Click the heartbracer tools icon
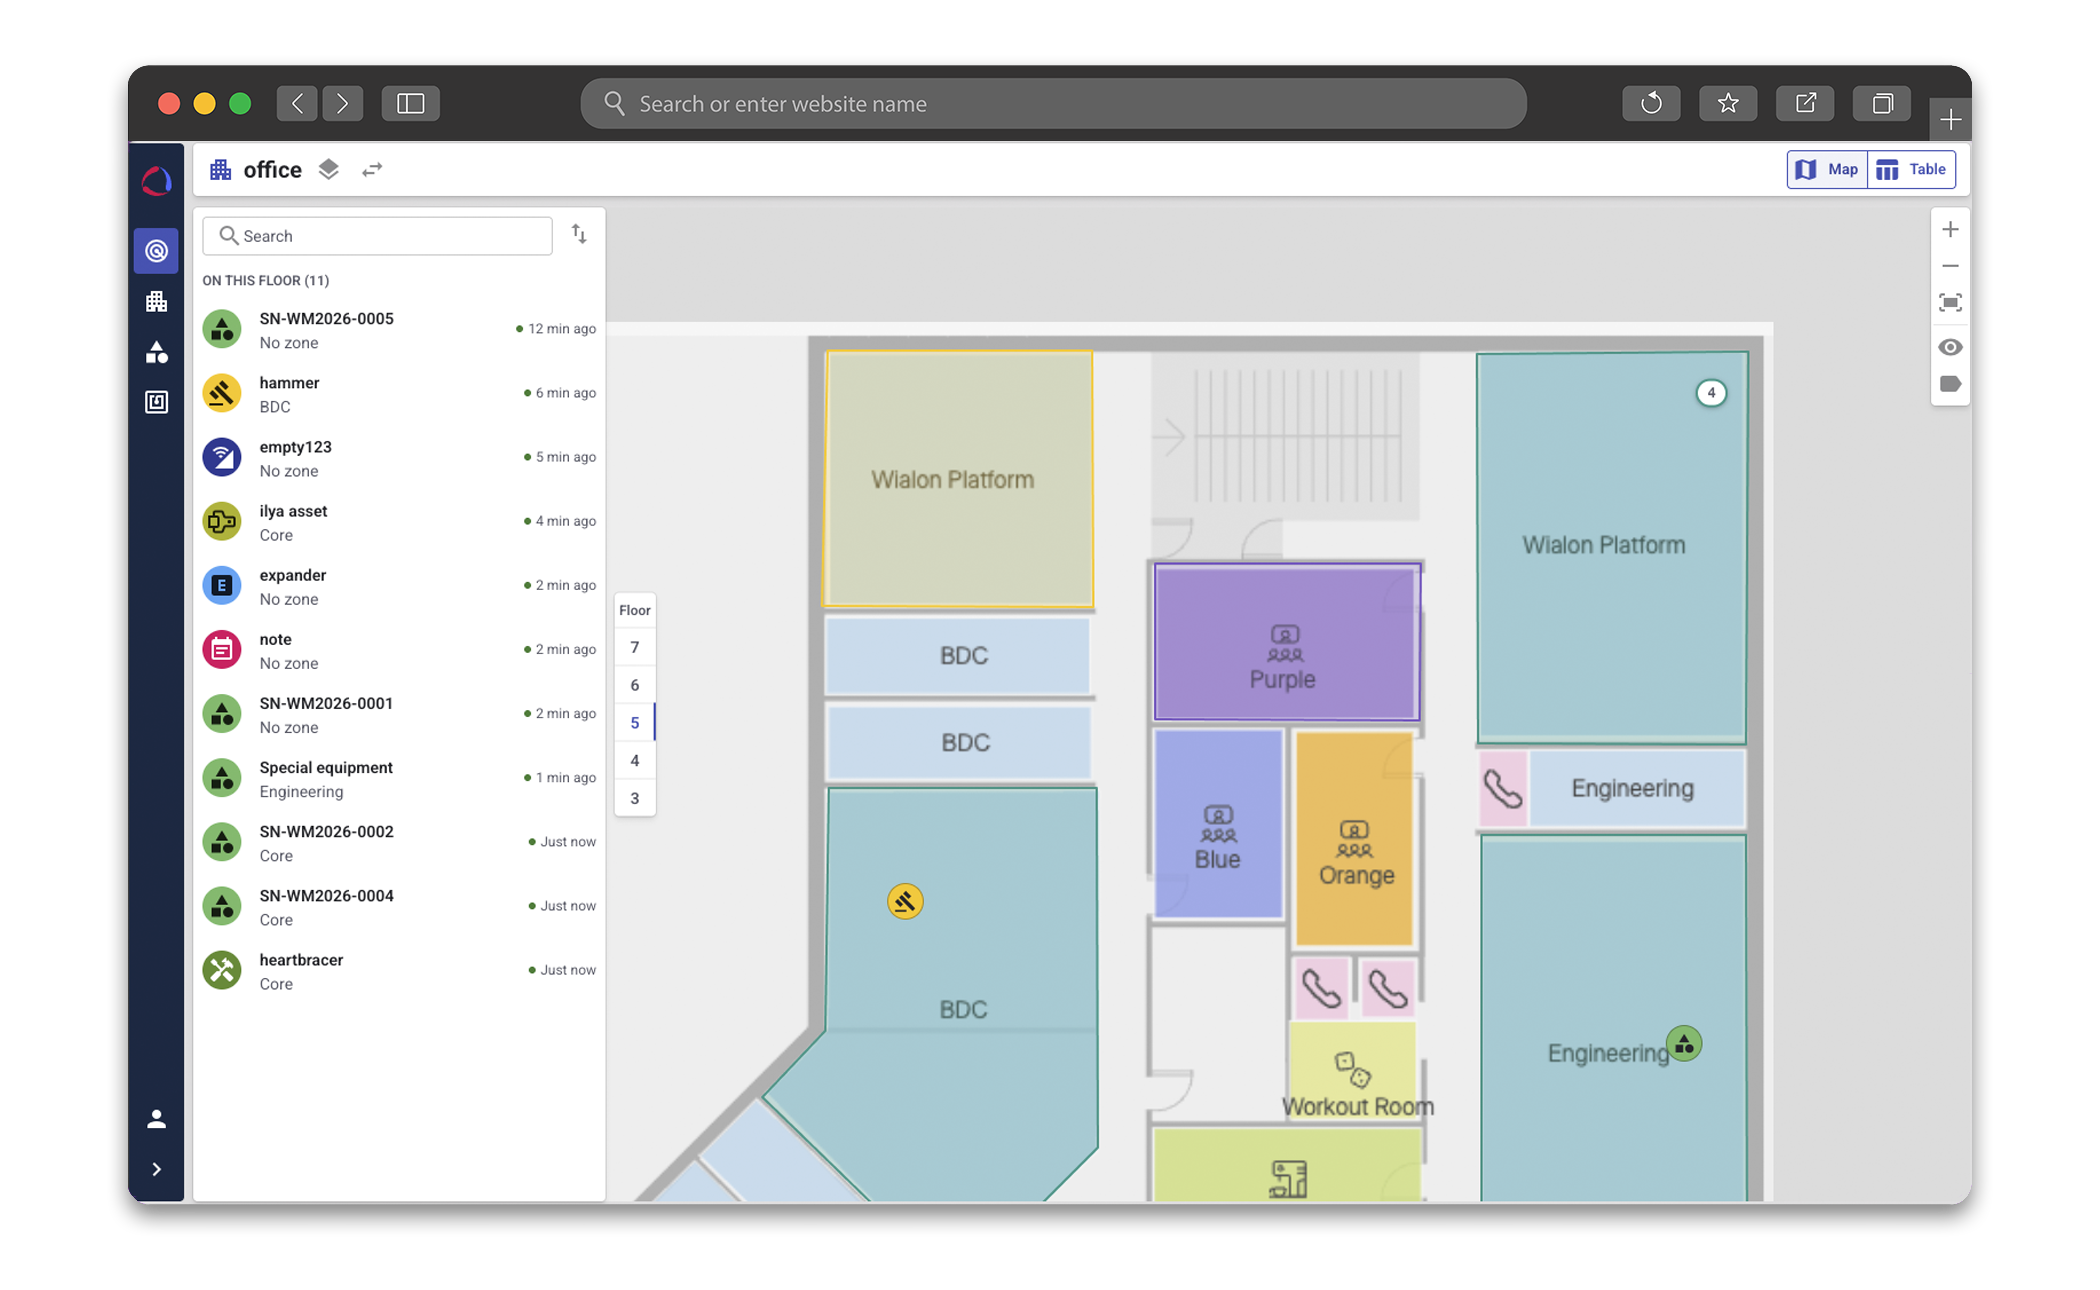 222,969
